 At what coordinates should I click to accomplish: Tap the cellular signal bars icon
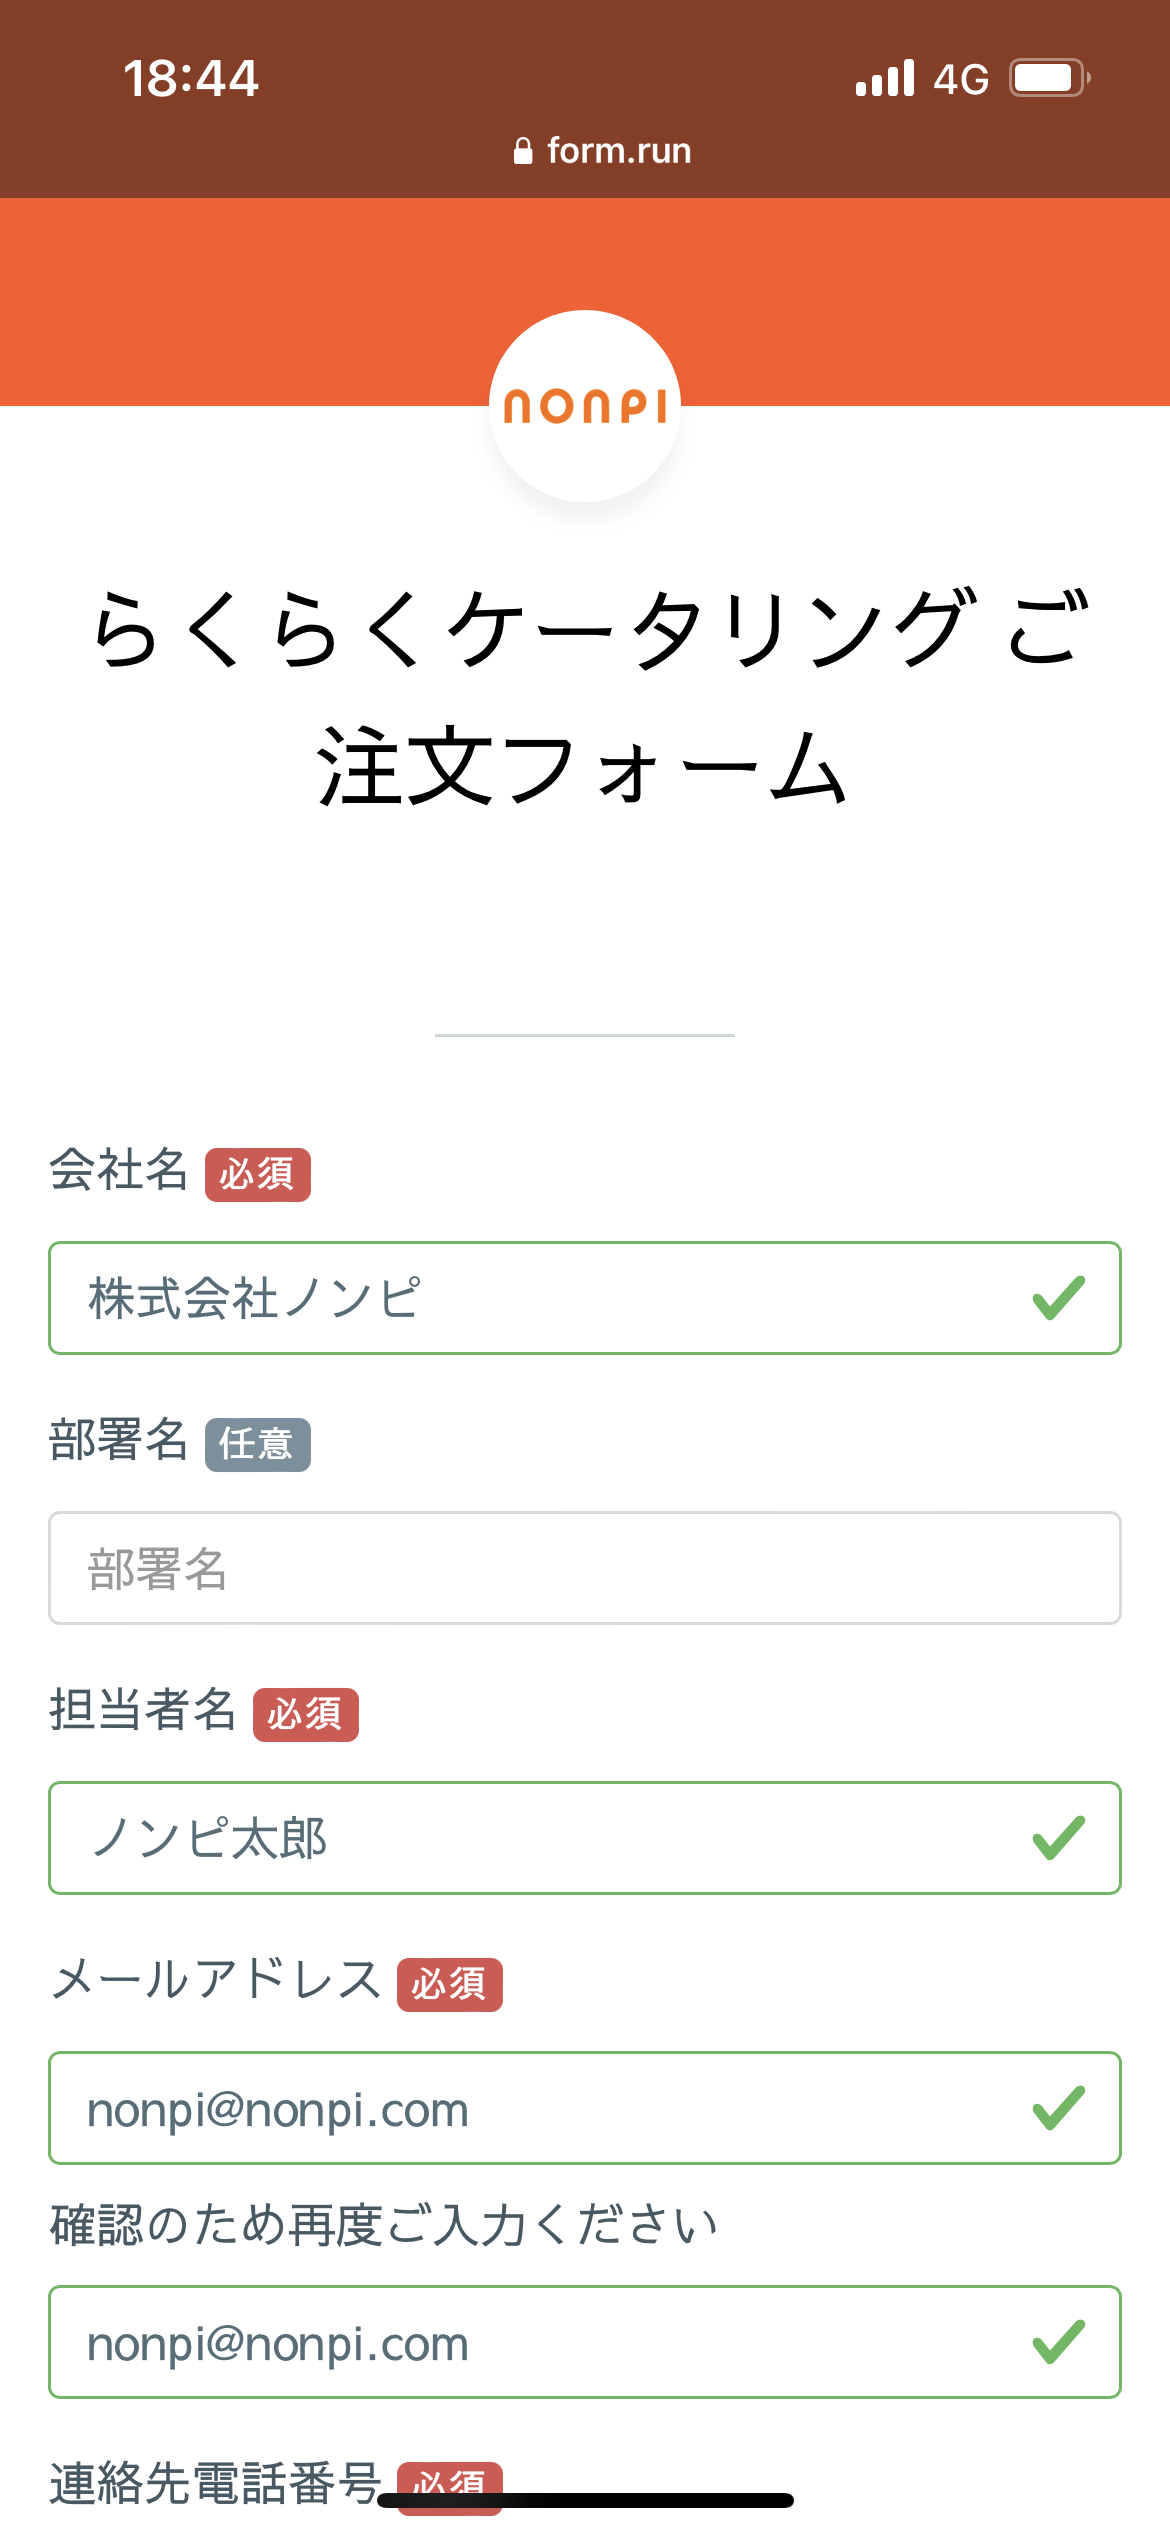point(885,78)
